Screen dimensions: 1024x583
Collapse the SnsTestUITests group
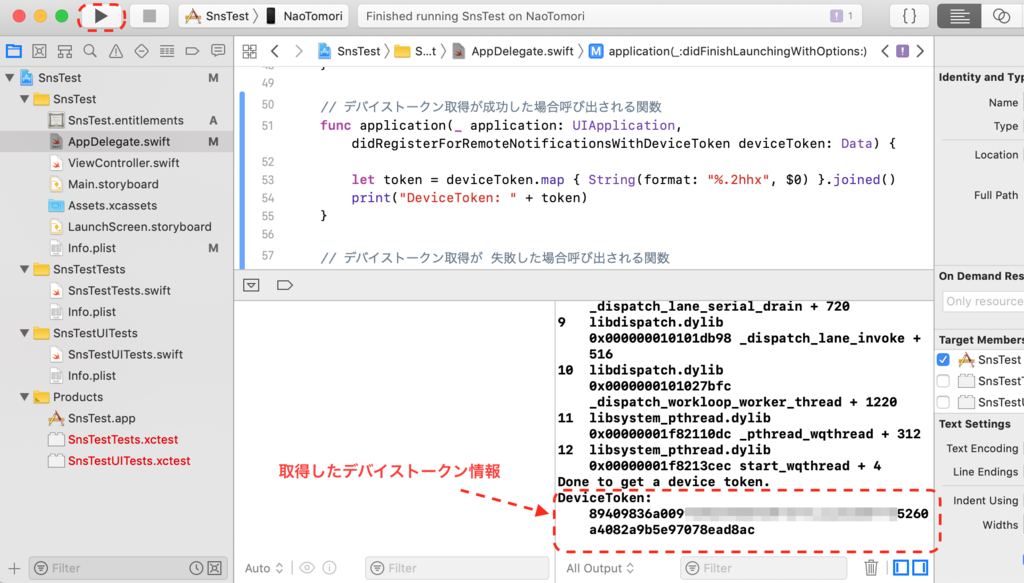25,333
